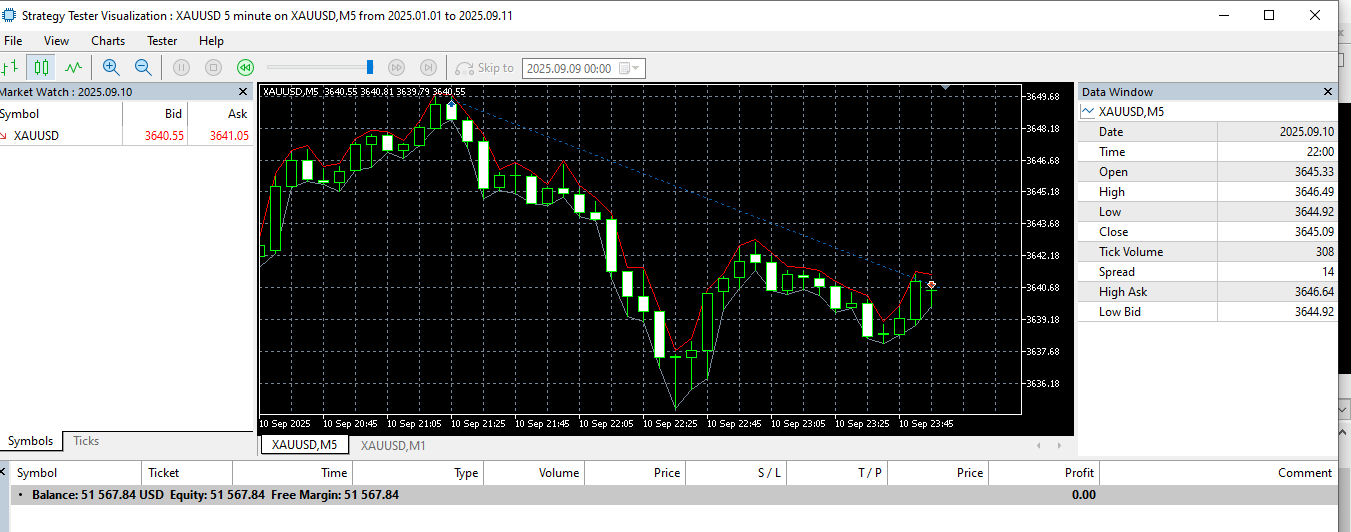Open the Charts menu

click(108, 41)
